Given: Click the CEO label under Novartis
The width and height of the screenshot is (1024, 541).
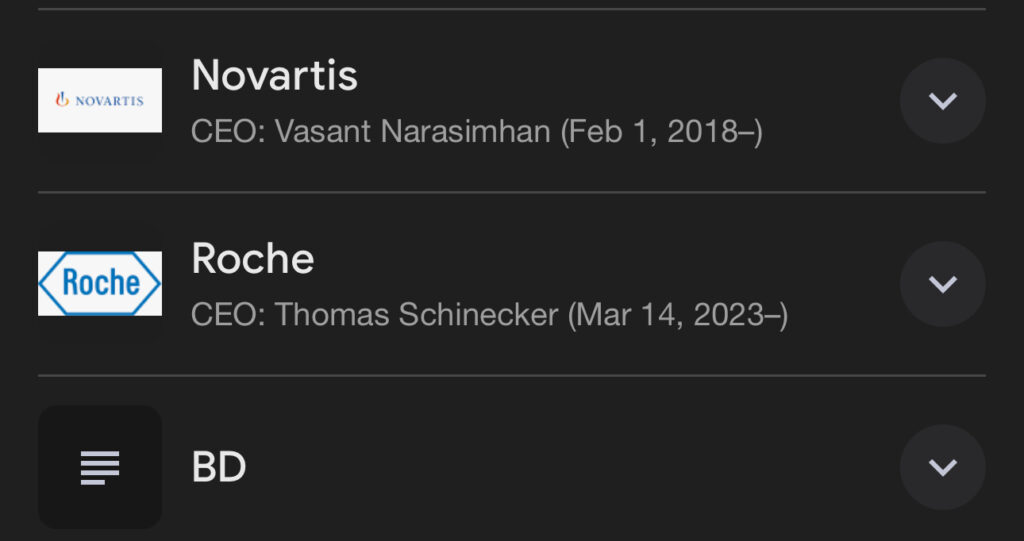Looking at the screenshot, I should click(229, 131).
